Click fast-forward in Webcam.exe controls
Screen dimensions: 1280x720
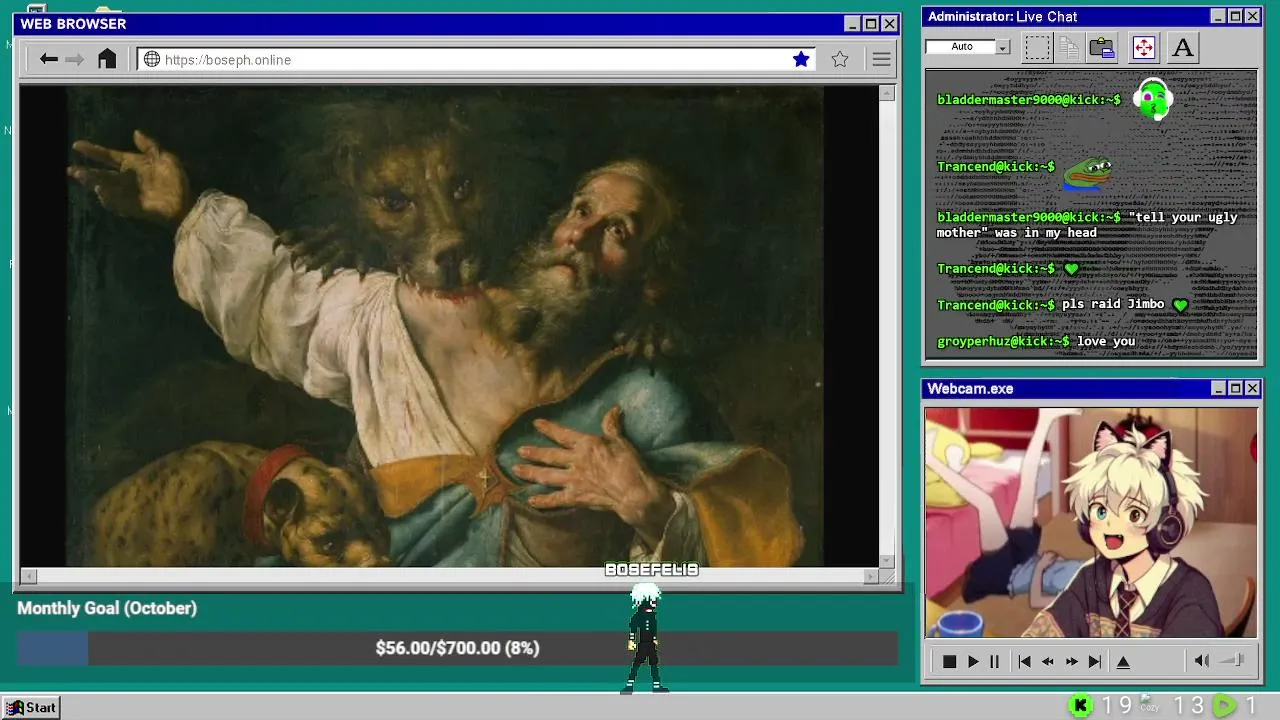pos(1071,661)
